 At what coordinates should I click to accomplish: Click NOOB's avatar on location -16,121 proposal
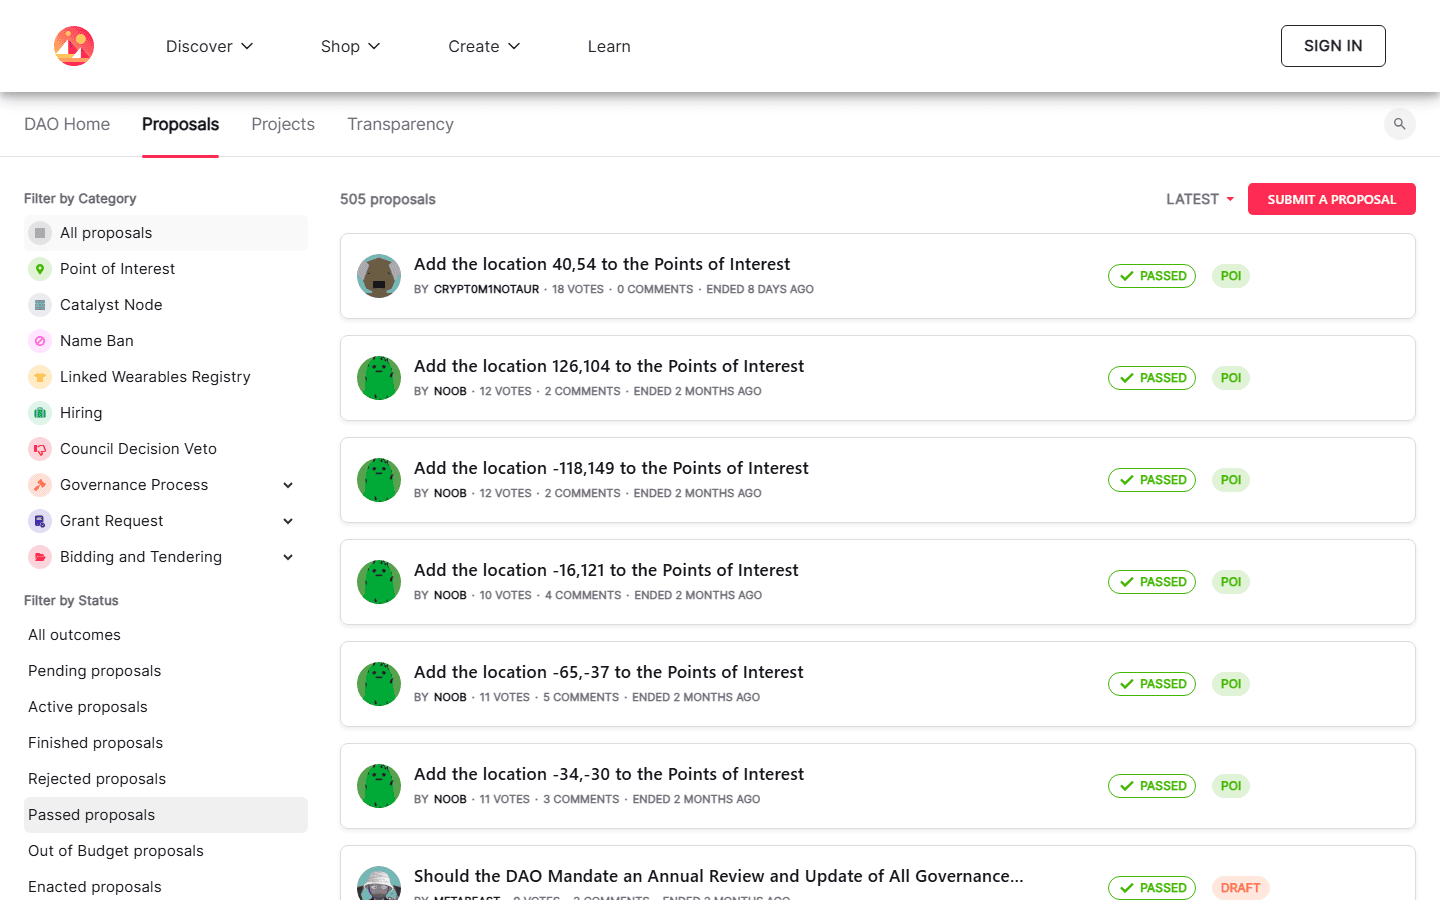379,582
